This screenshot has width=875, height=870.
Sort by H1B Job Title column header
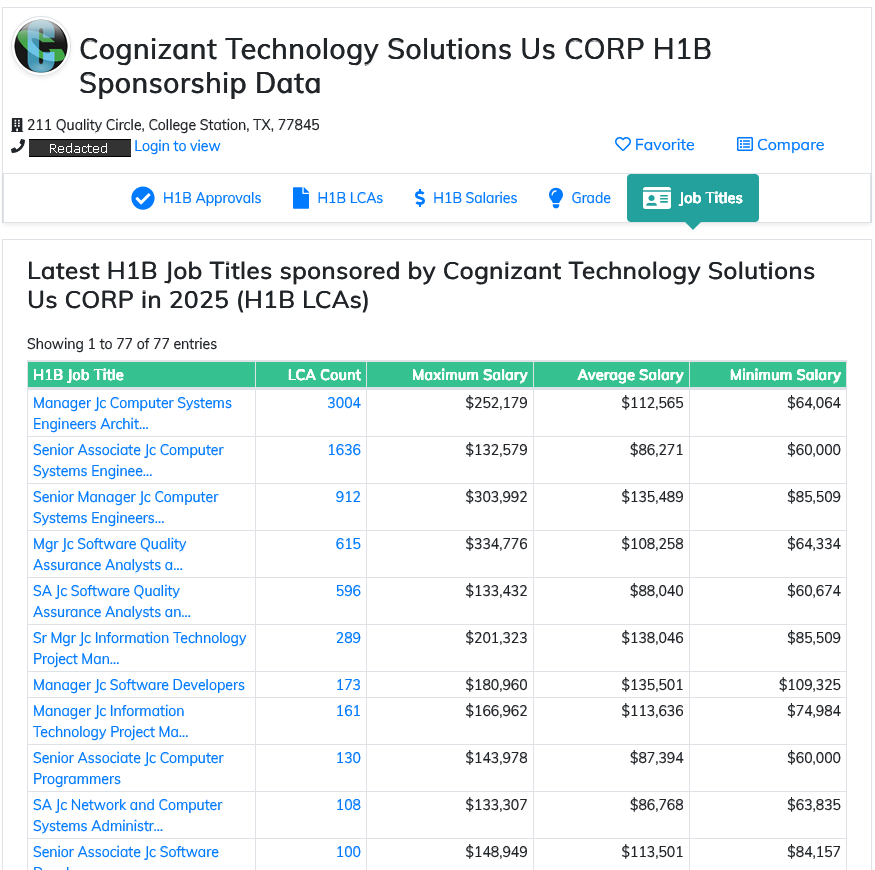(79, 375)
